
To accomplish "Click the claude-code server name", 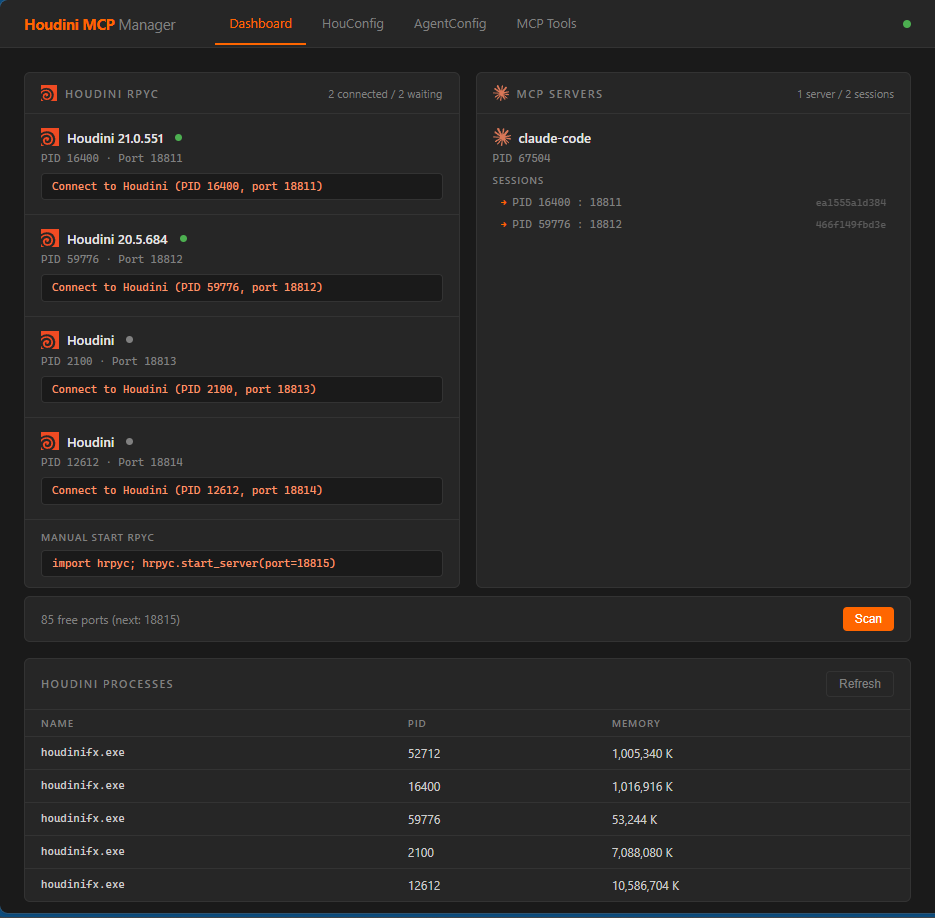I will (555, 138).
